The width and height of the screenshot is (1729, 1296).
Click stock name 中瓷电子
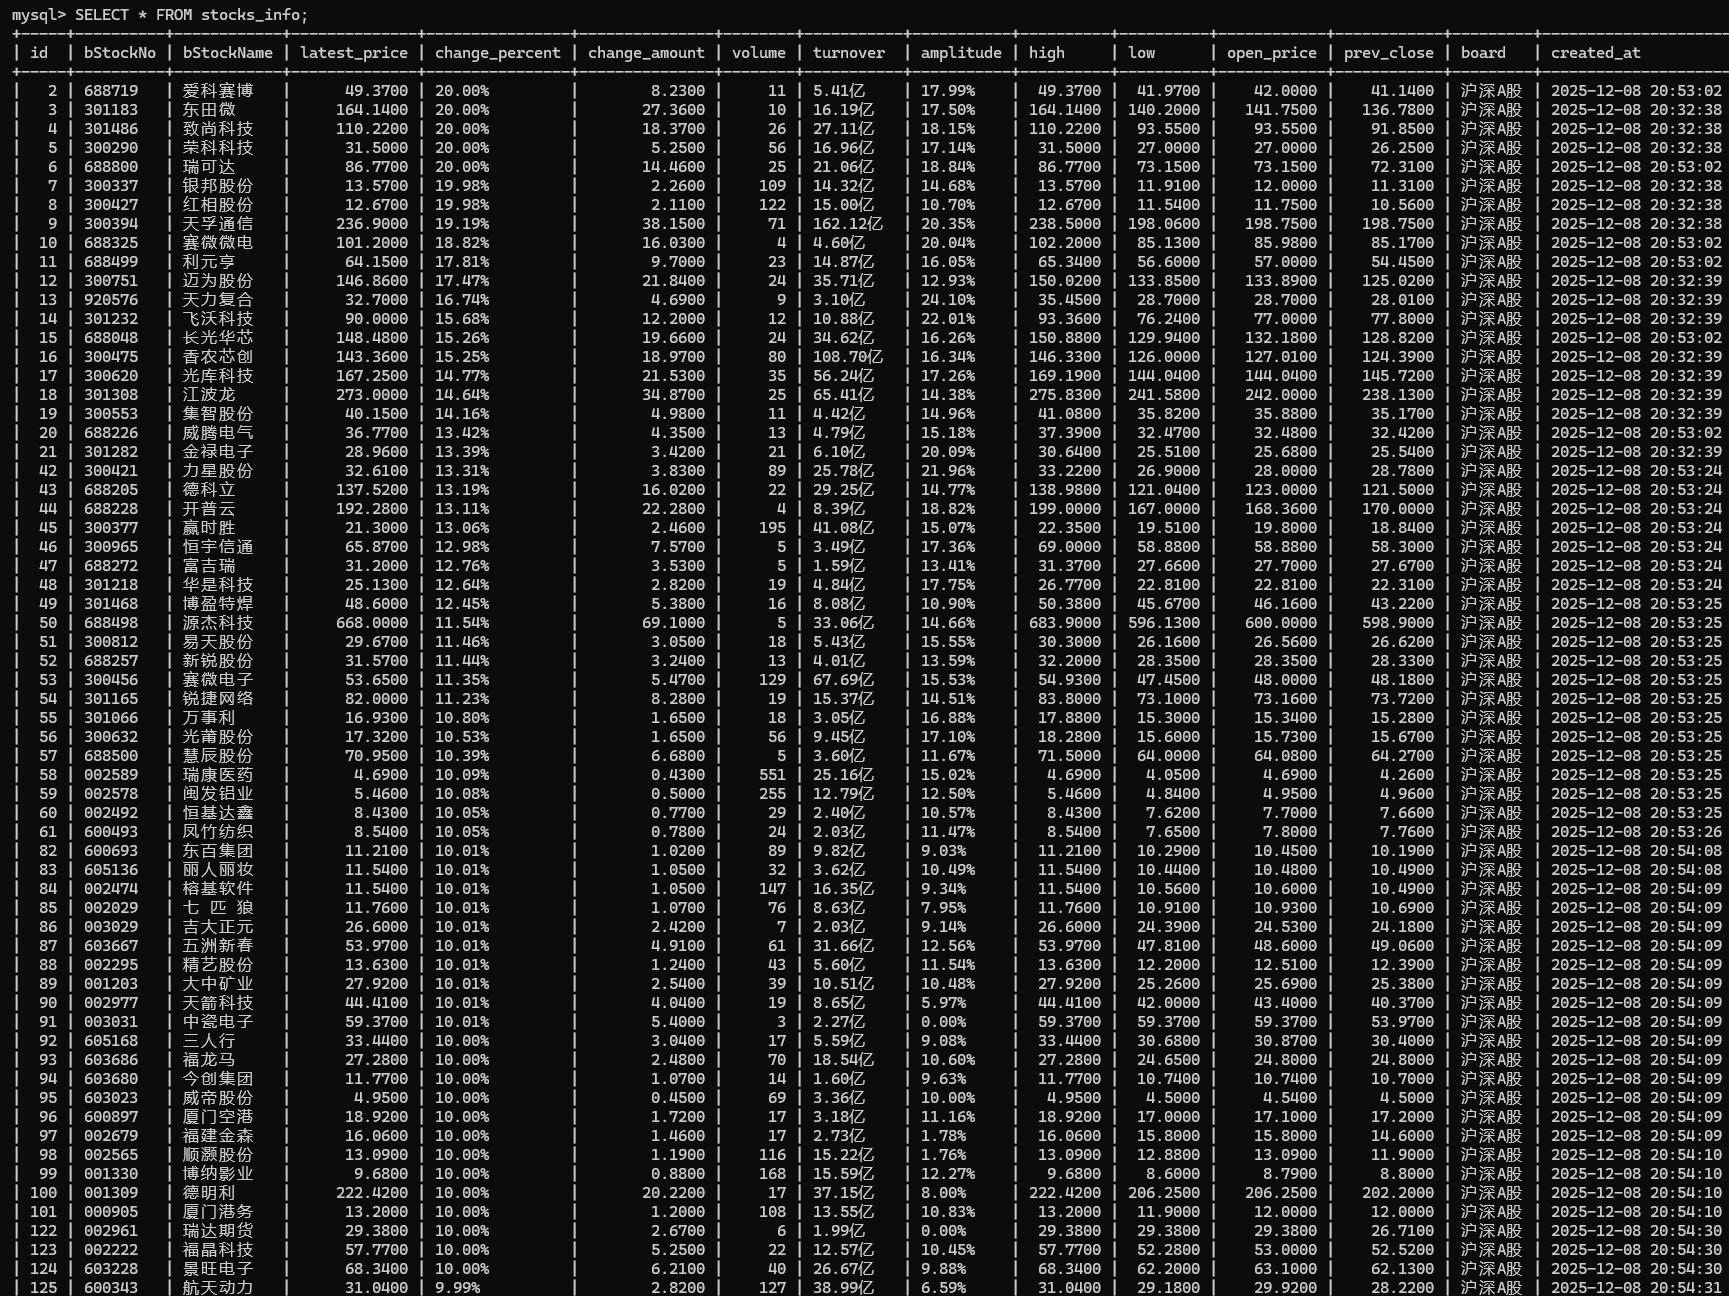[x=218, y=1022]
